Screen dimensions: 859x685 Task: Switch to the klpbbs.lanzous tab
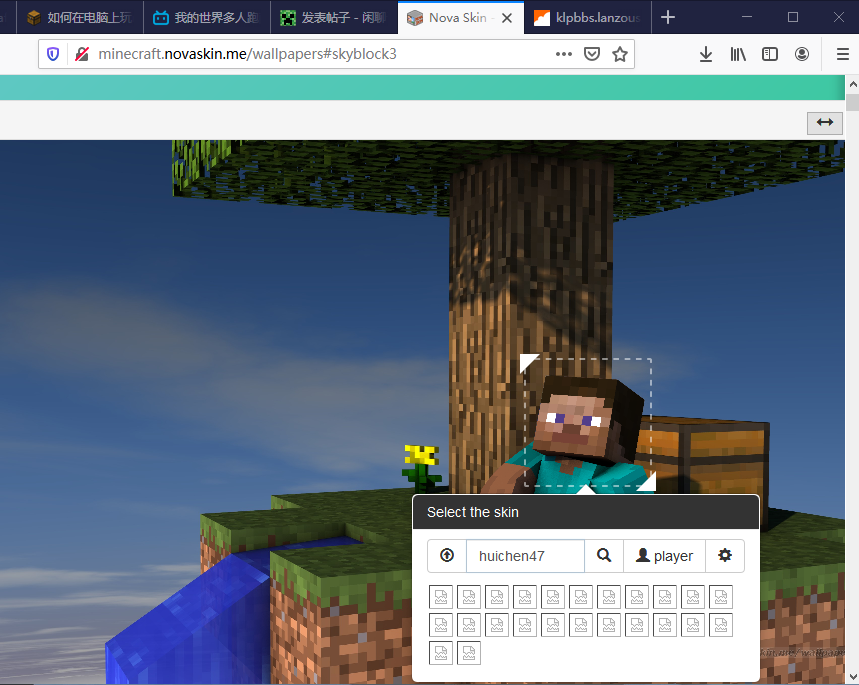coord(588,18)
